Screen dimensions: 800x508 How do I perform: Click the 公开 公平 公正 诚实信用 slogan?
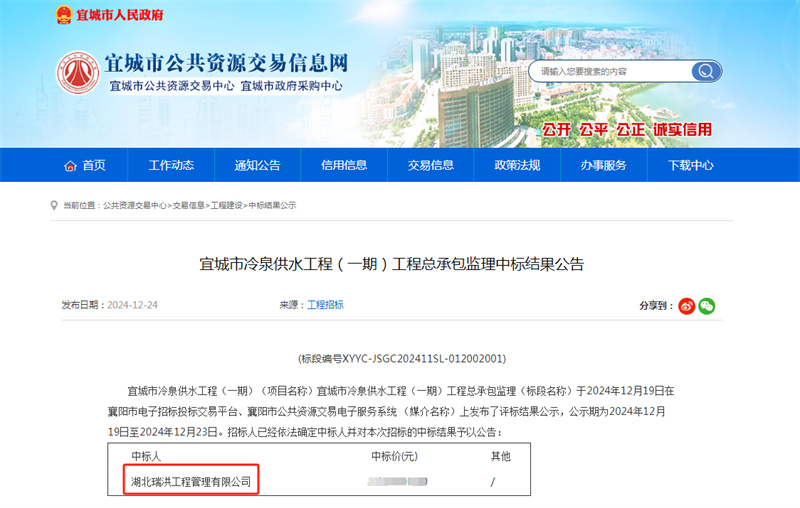[x=627, y=130]
